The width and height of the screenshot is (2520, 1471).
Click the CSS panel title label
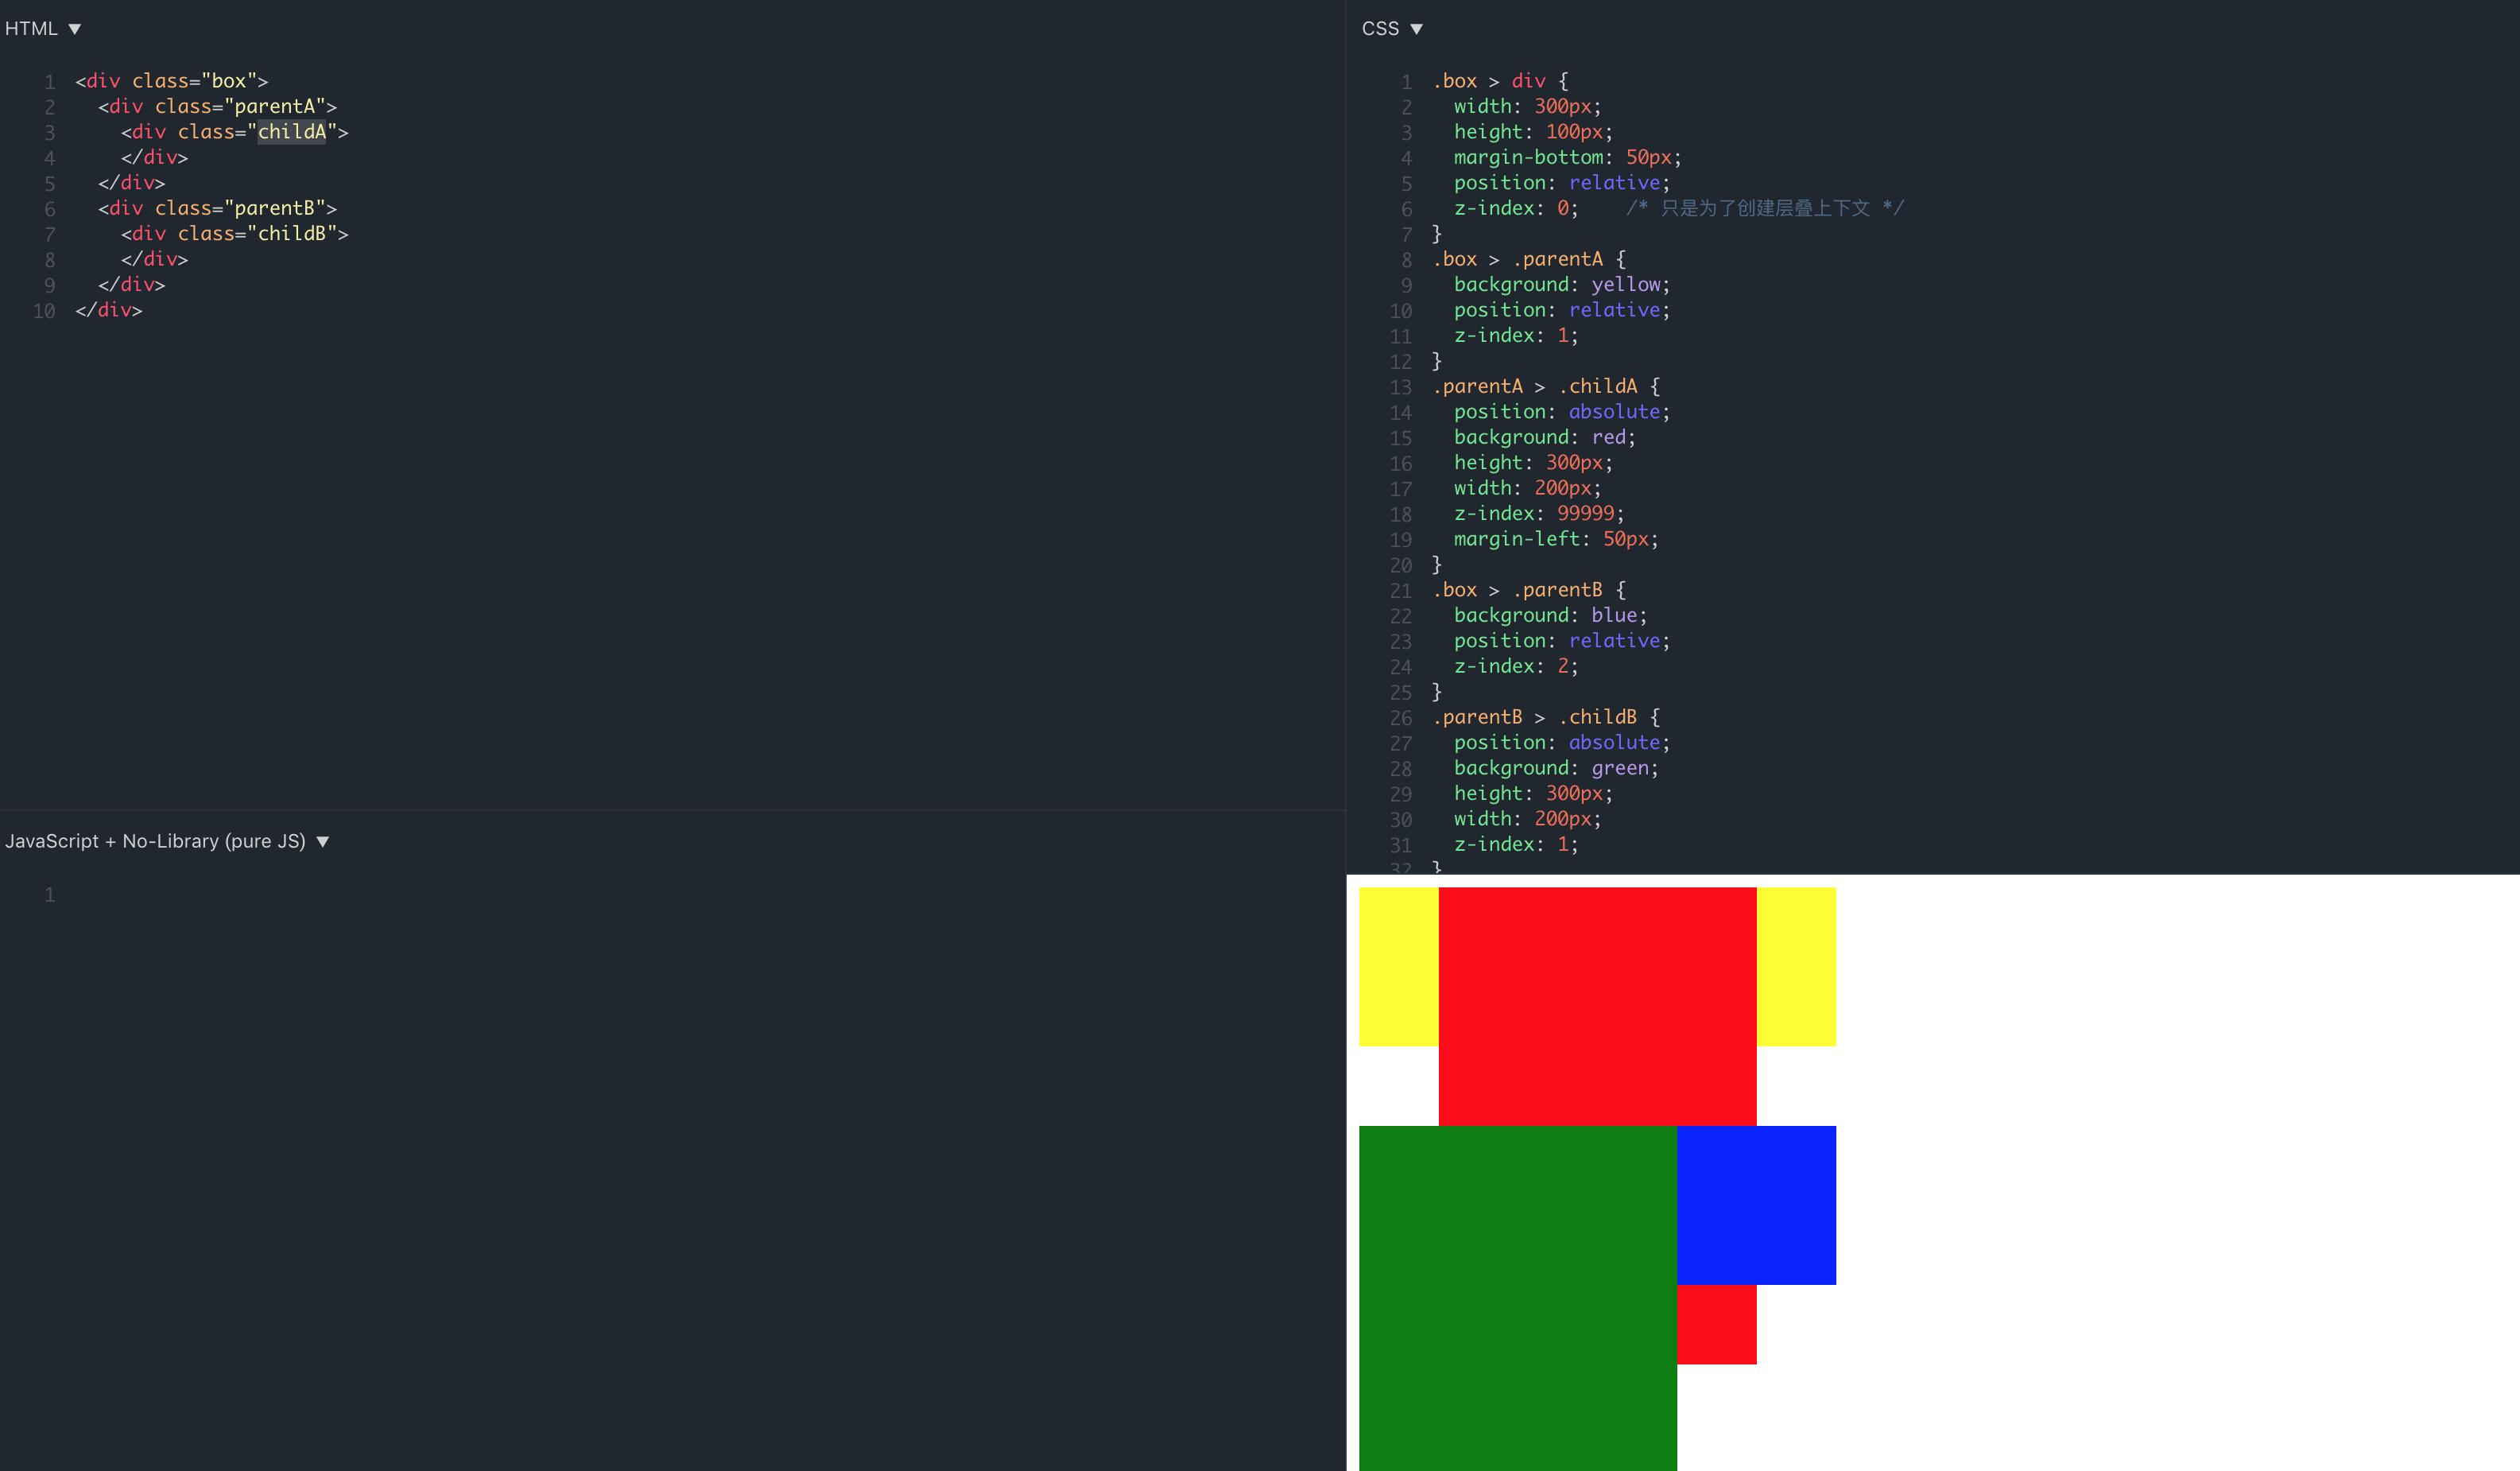pyautogui.click(x=1379, y=29)
